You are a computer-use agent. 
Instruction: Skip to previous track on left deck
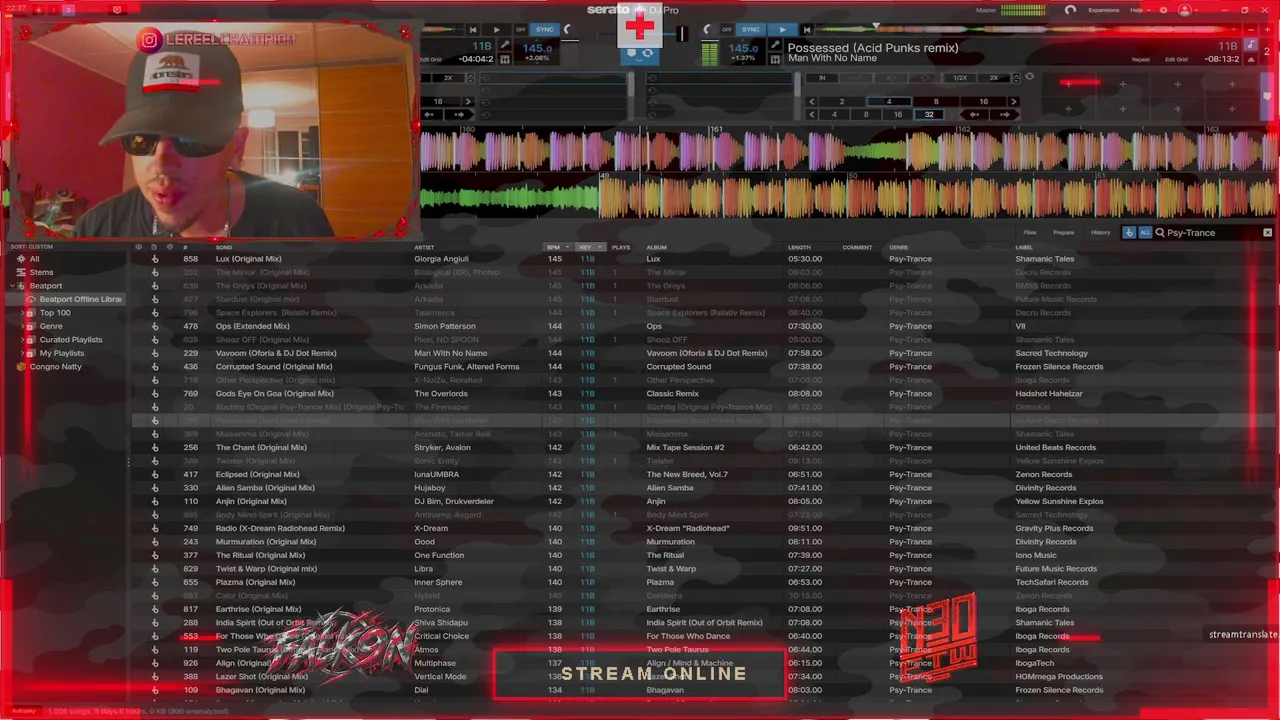[473, 30]
